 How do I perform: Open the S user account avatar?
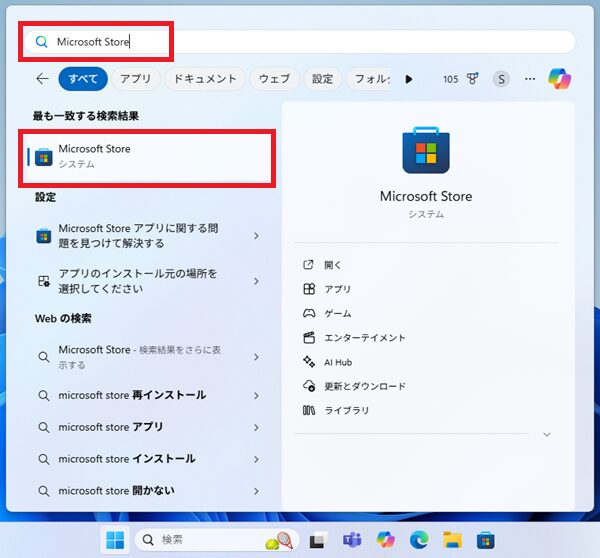(501, 79)
